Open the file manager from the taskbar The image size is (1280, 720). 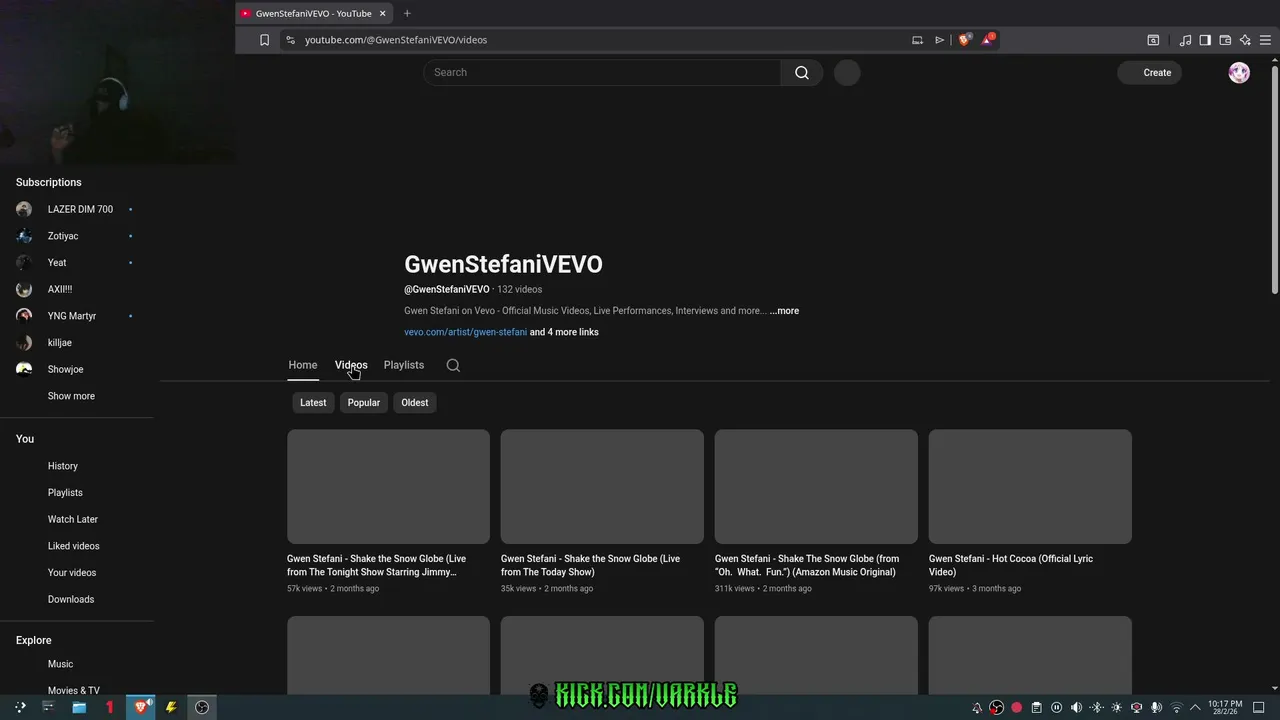[x=79, y=707]
